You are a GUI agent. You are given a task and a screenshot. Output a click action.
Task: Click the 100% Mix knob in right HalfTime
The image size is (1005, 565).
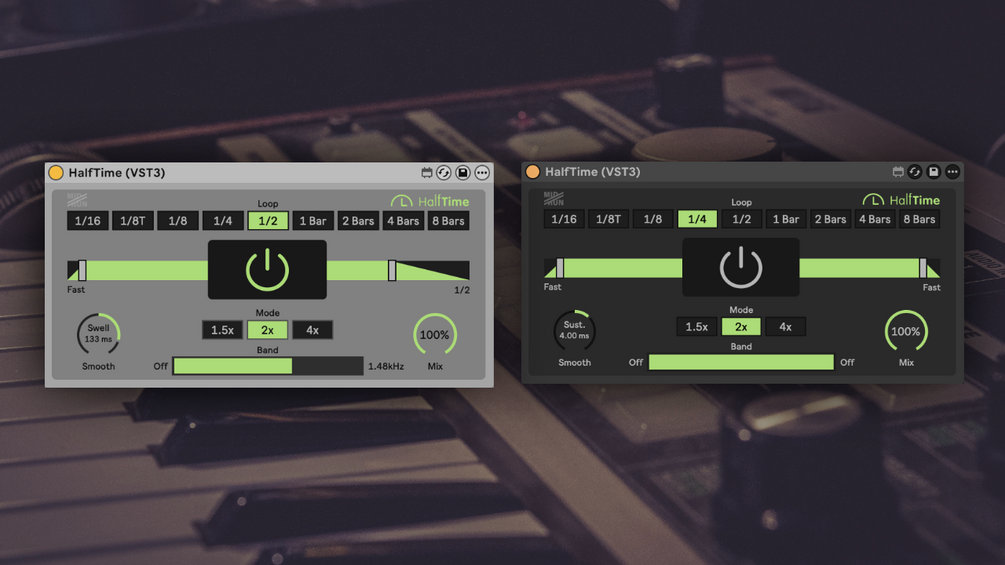click(906, 331)
